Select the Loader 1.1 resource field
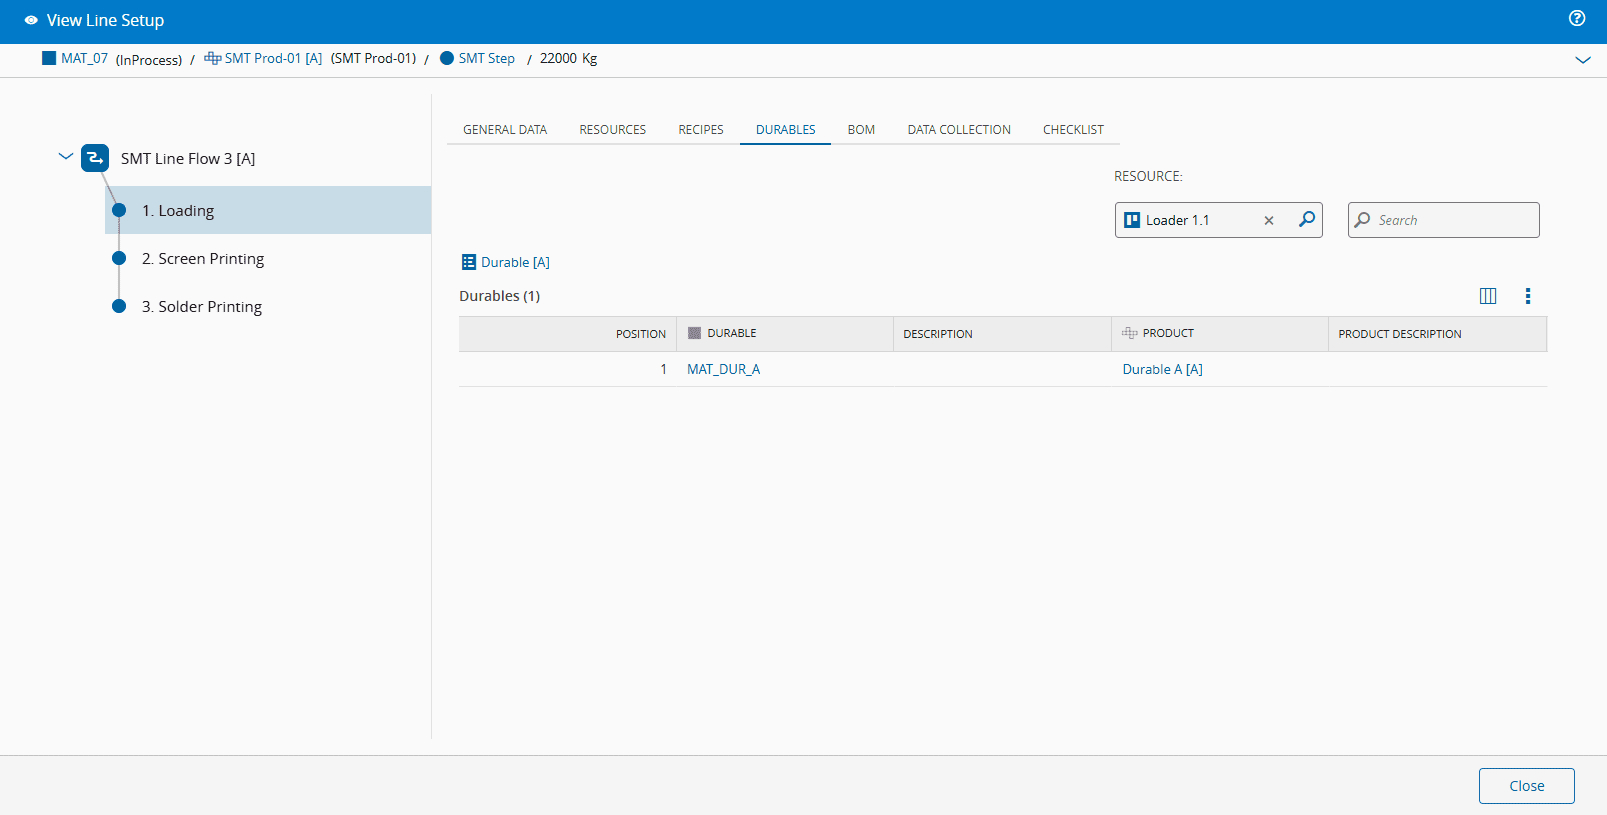The width and height of the screenshot is (1607, 815). tap(1190, 220)
